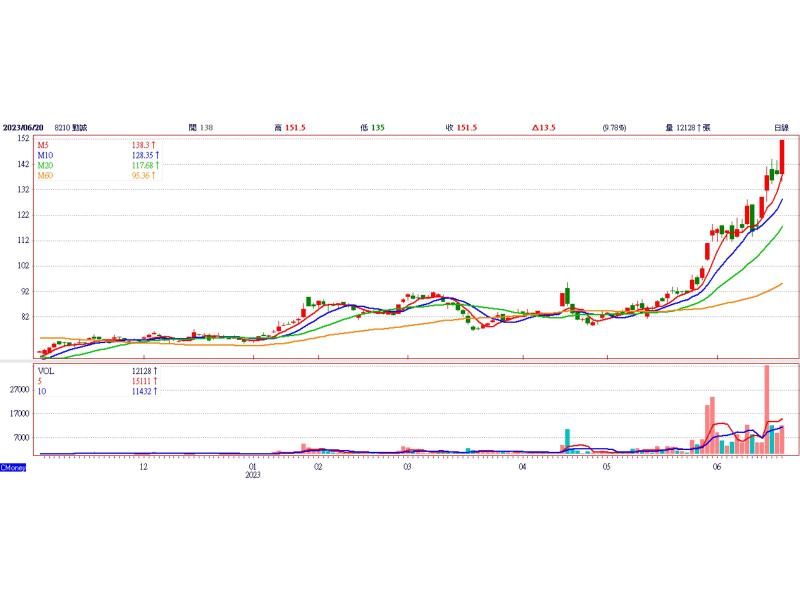The image size is (800, 600).
Task: Click the tallest volume bar in June
Action: pyautogui.click(x=767, y=410)
